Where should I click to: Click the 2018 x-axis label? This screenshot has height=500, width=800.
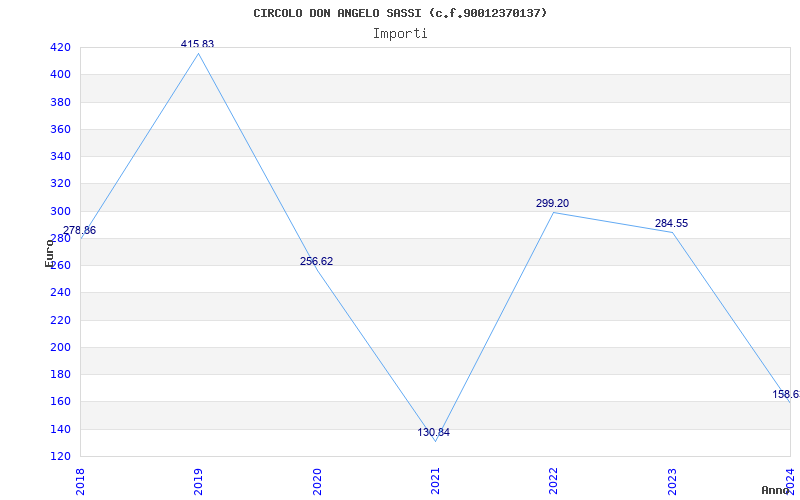pos(80,481)
